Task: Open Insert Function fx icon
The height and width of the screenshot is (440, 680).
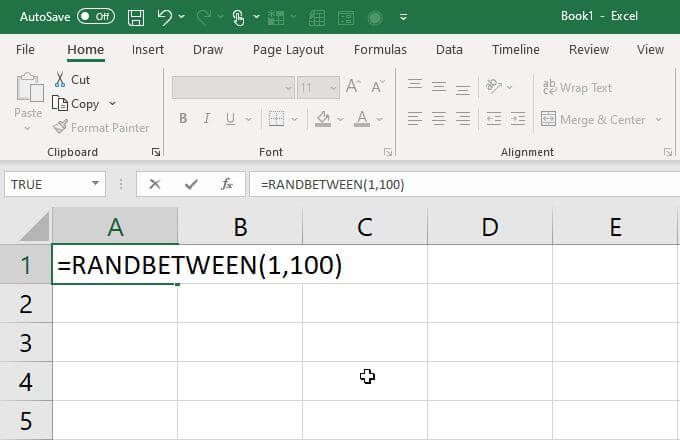Action: pos(227,184)
